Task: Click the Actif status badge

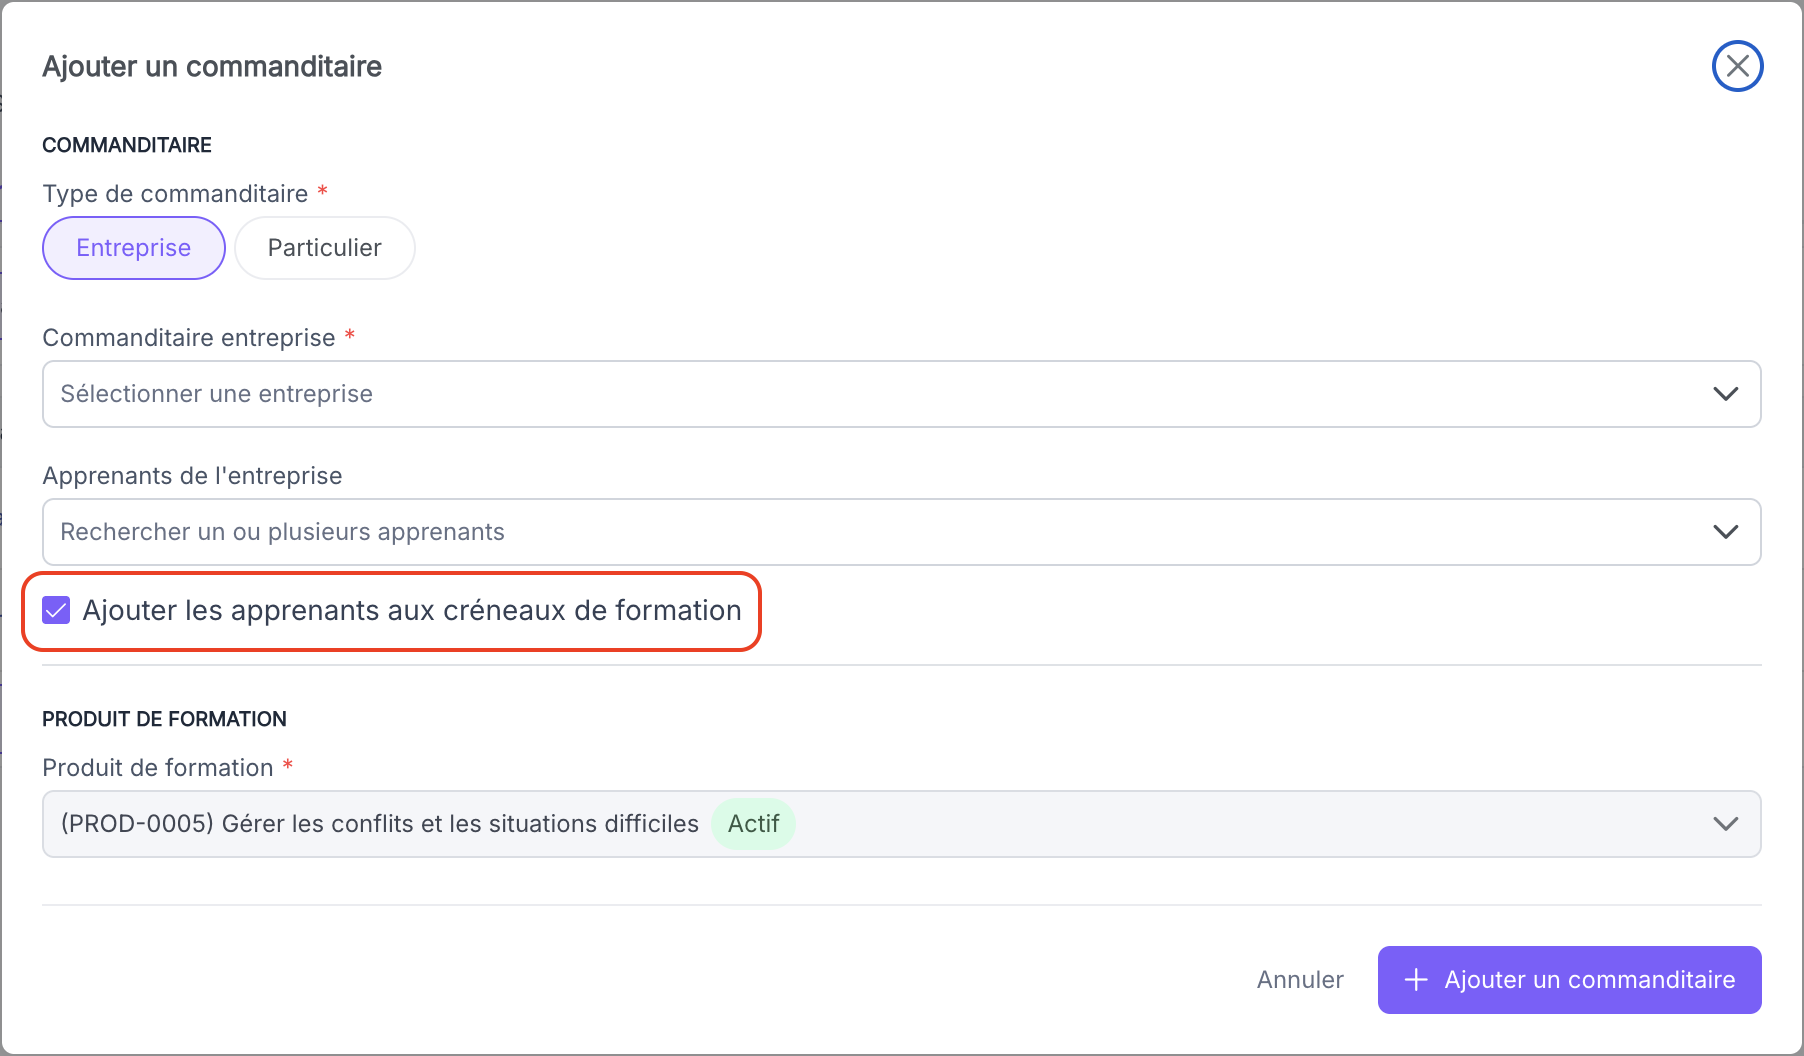Action: (753, 824)
